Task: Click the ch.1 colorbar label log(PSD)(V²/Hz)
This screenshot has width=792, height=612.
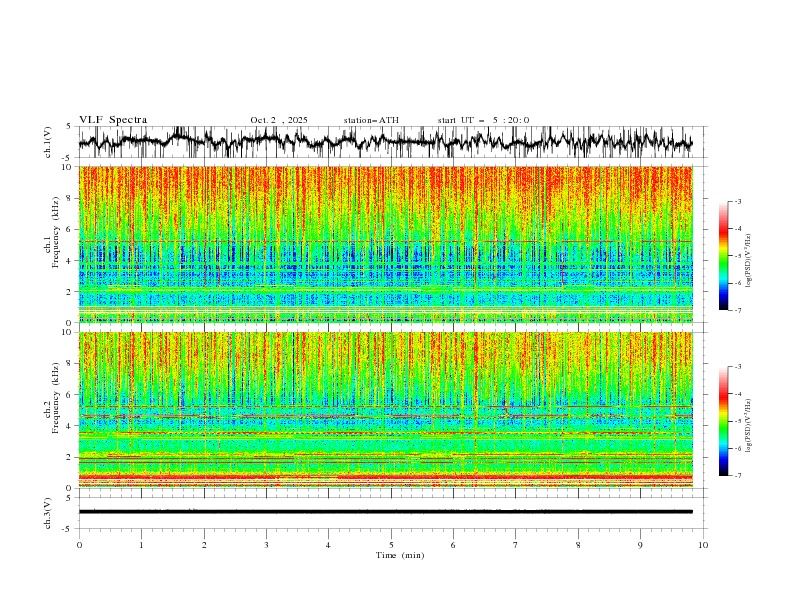Action: pos(749,261)
